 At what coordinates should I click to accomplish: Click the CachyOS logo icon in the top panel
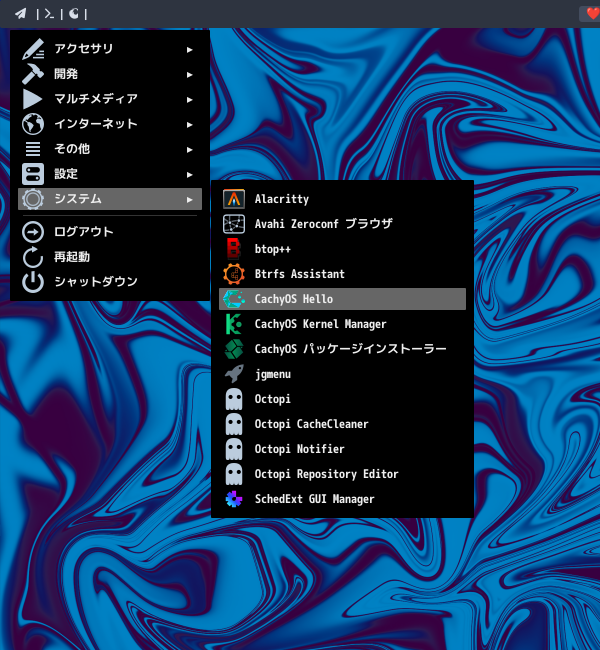tap(74, 14)
